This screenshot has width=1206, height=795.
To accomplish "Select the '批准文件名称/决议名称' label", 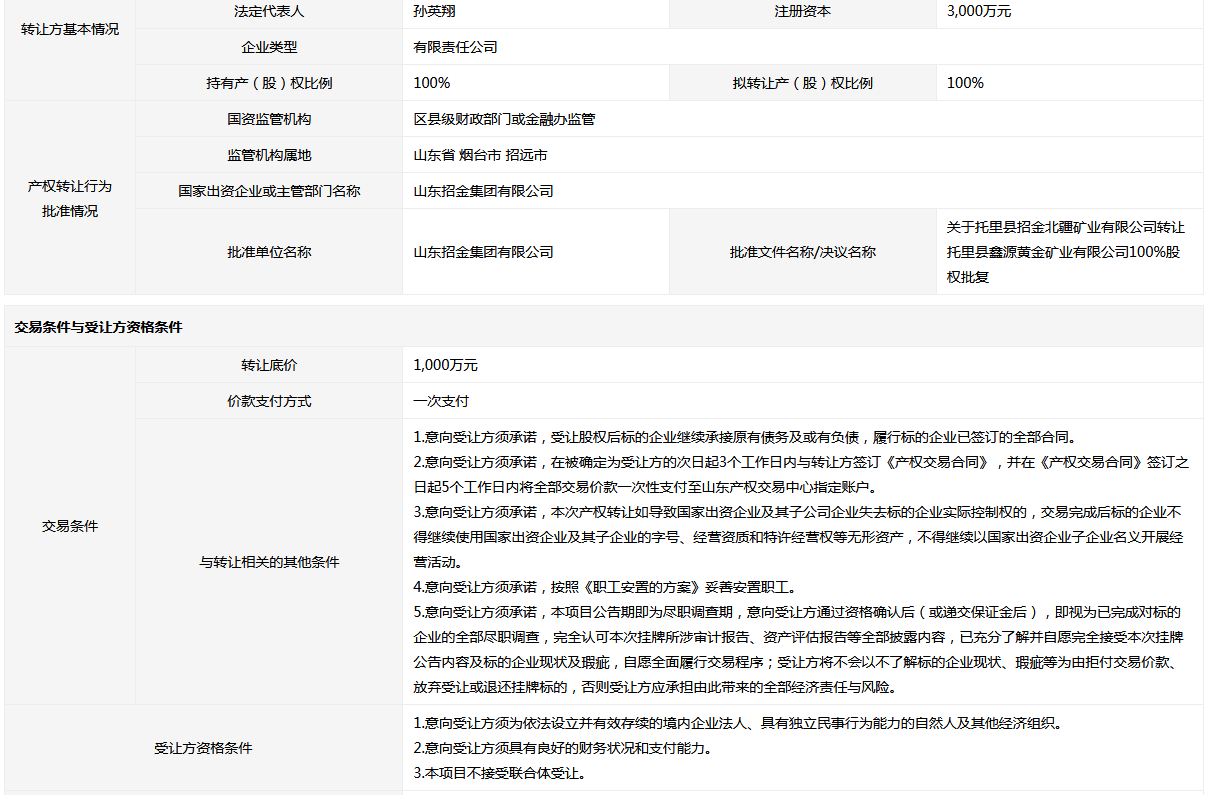I will click(x=803, y=252).
